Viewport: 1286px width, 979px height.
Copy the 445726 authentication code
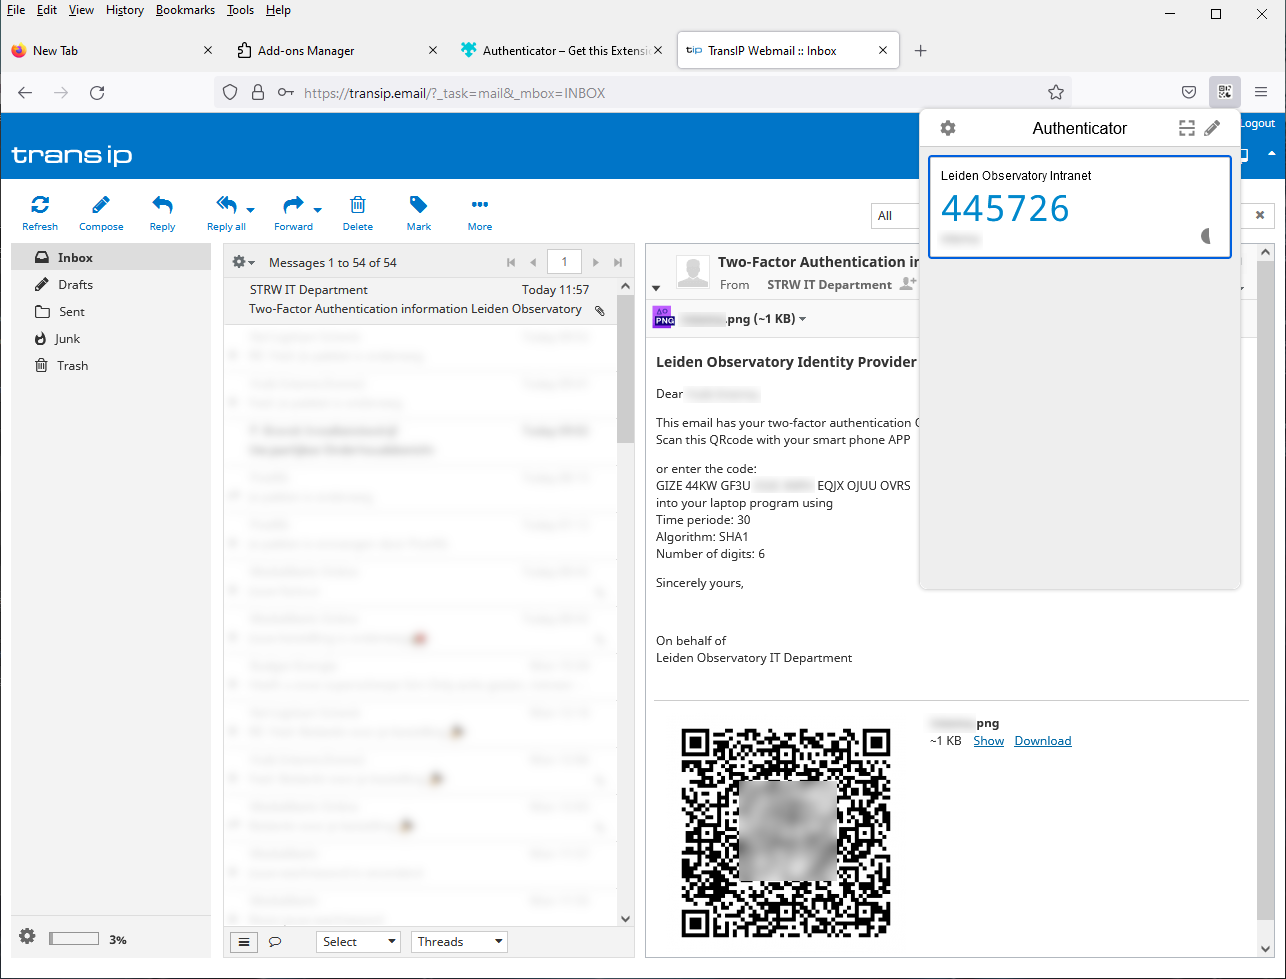1005,209
